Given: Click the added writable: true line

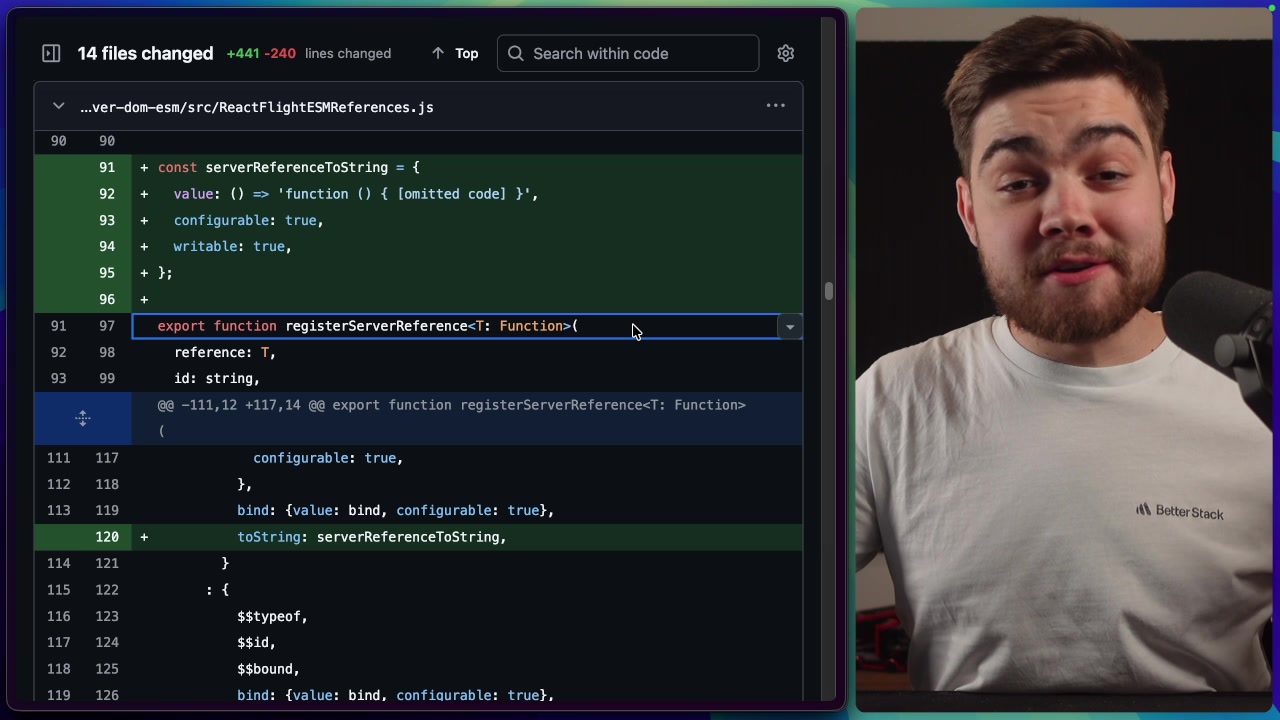Looking at the screenshot, I should [232, 246].
